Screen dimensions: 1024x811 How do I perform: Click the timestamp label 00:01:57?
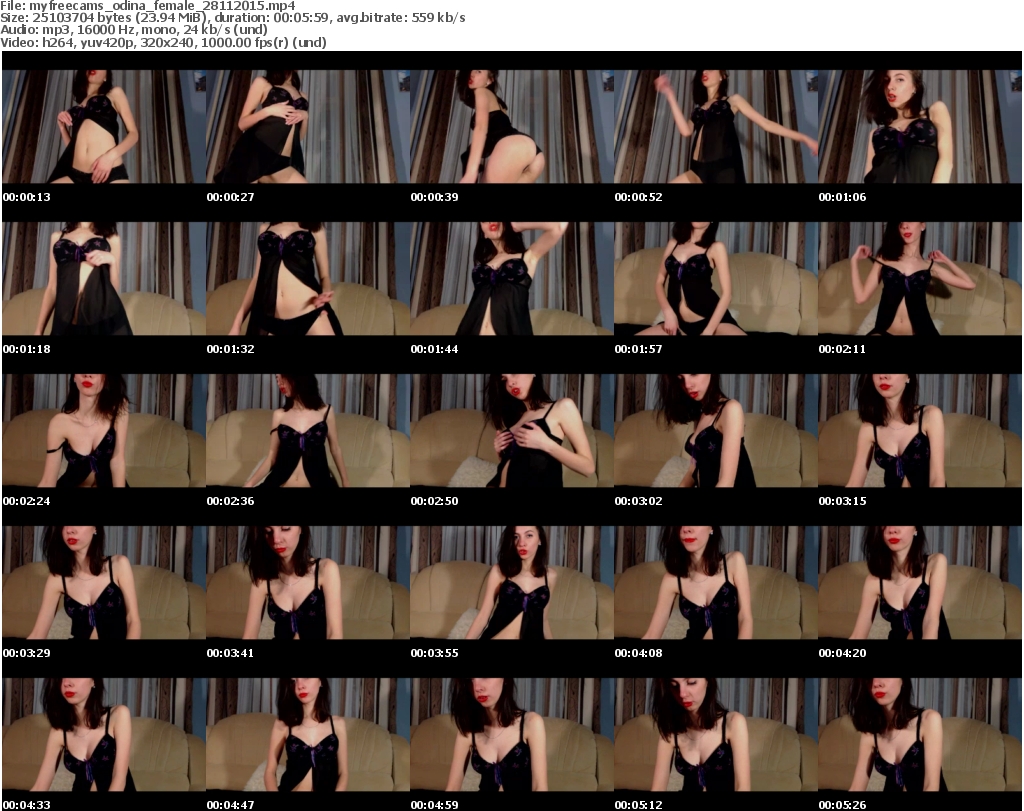click(639, 349)
